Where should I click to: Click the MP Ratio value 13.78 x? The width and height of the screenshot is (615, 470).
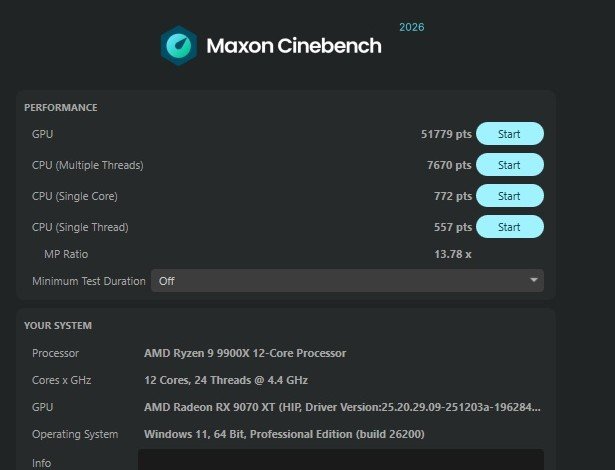[x=453, y=254]
